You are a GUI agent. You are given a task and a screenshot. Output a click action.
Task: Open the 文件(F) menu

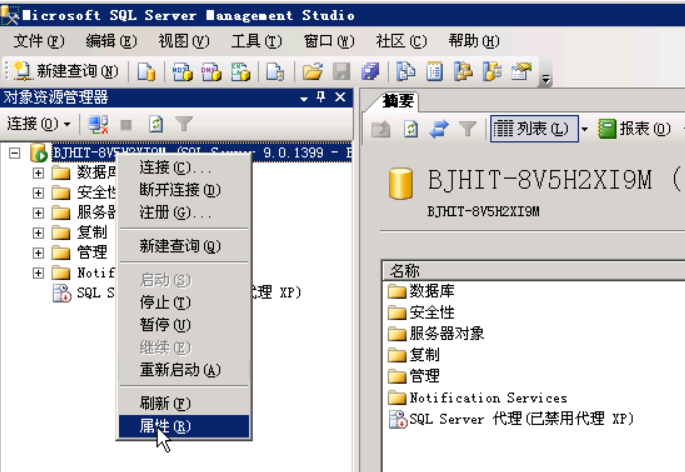[x=39, y=41]
